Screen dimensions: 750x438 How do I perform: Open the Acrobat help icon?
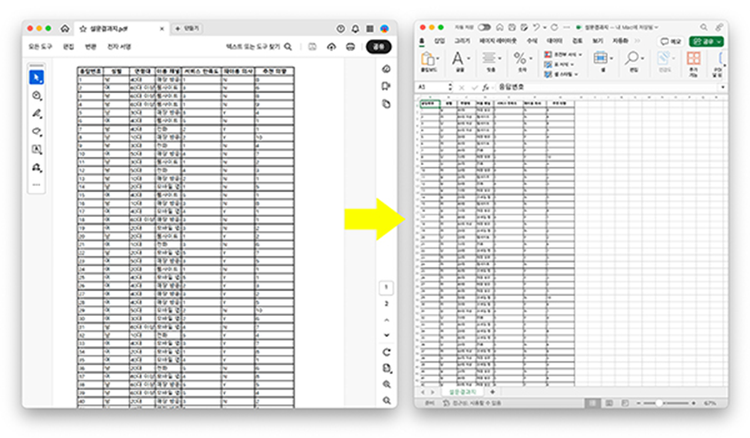click(x=341, y=29)
